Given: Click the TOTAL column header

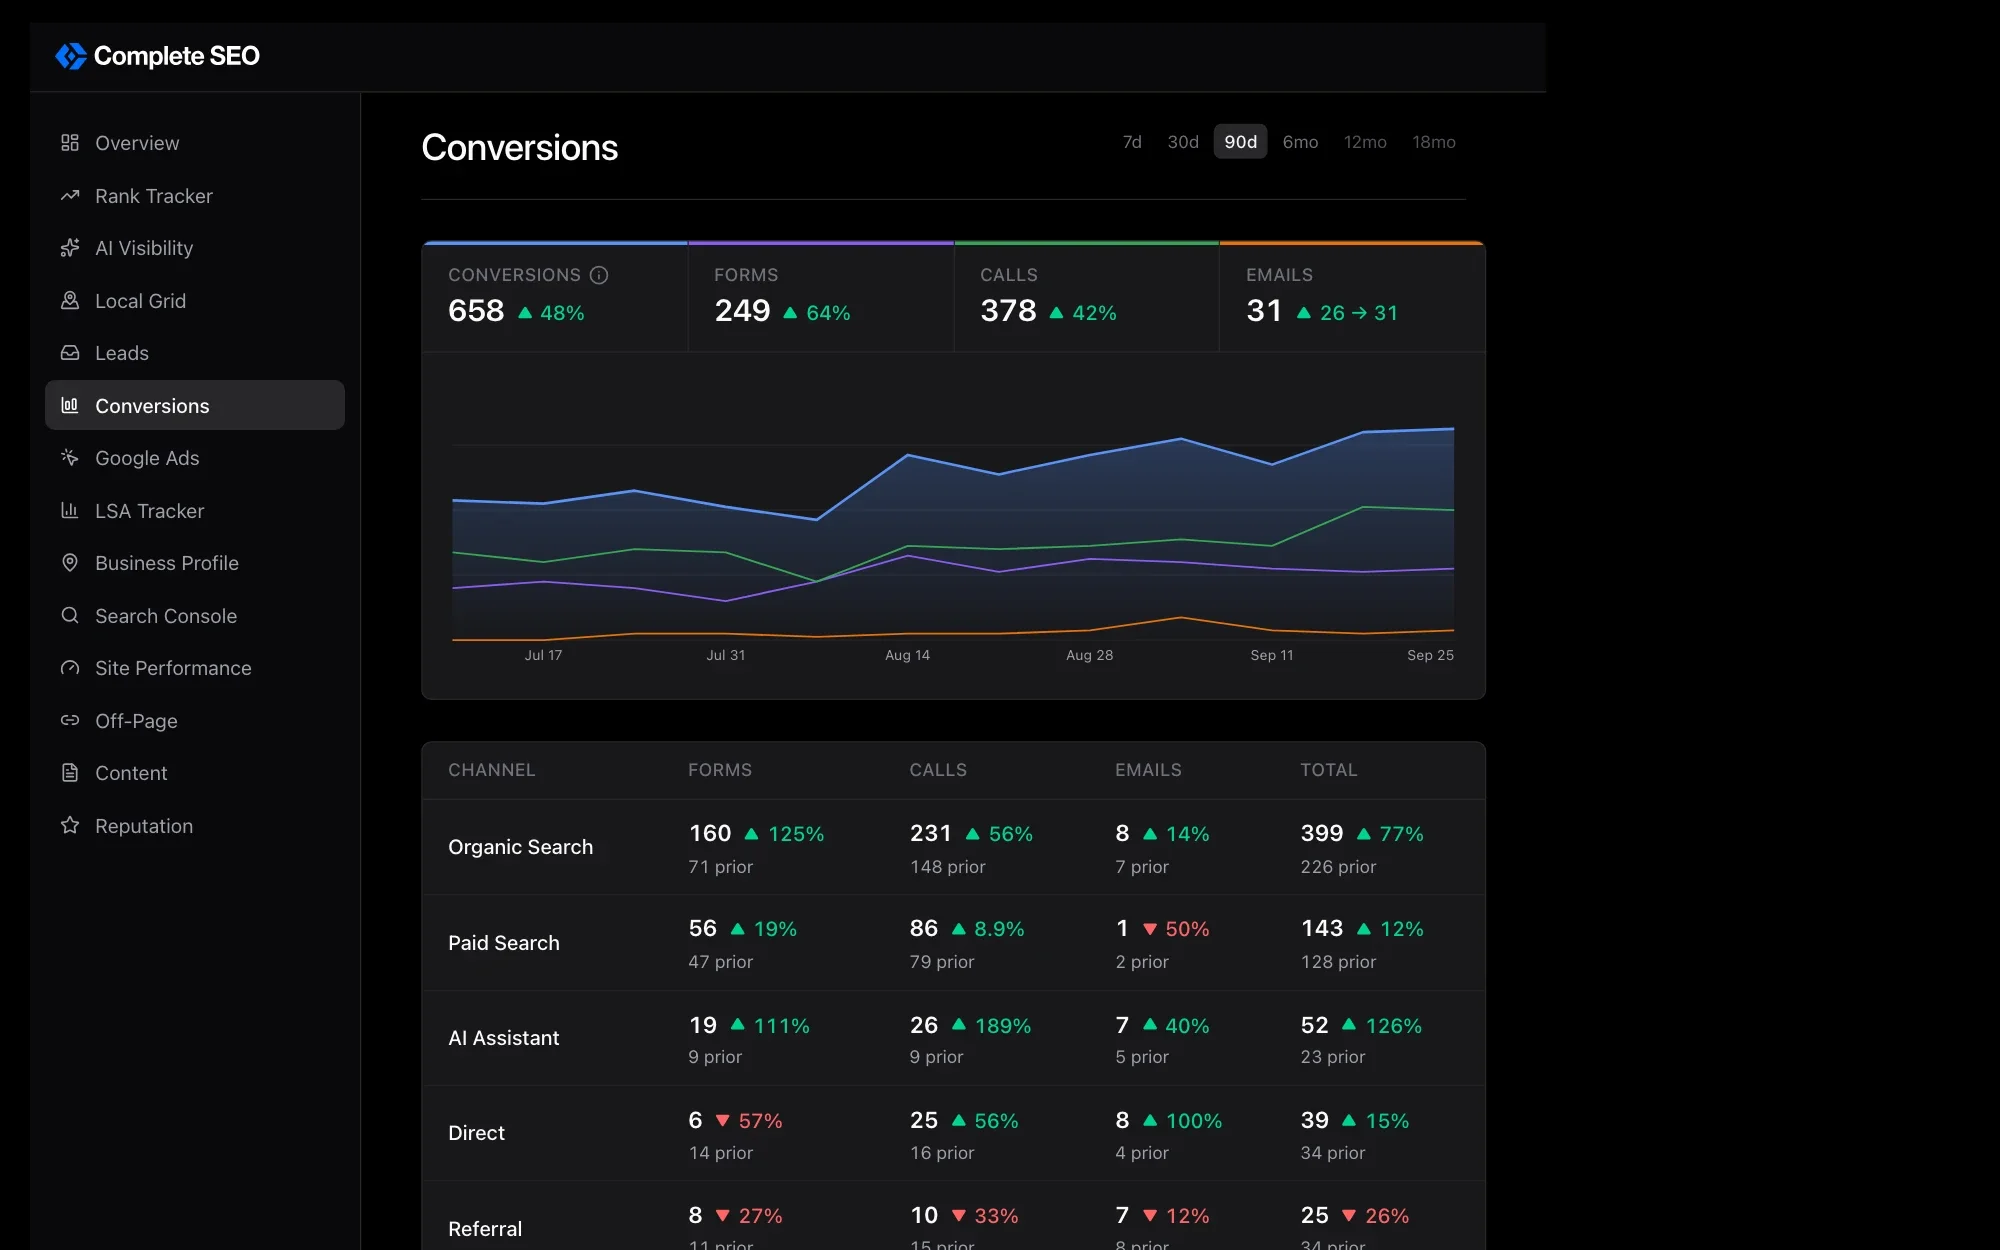Looking at the screenshot, I should [1328, 770].
